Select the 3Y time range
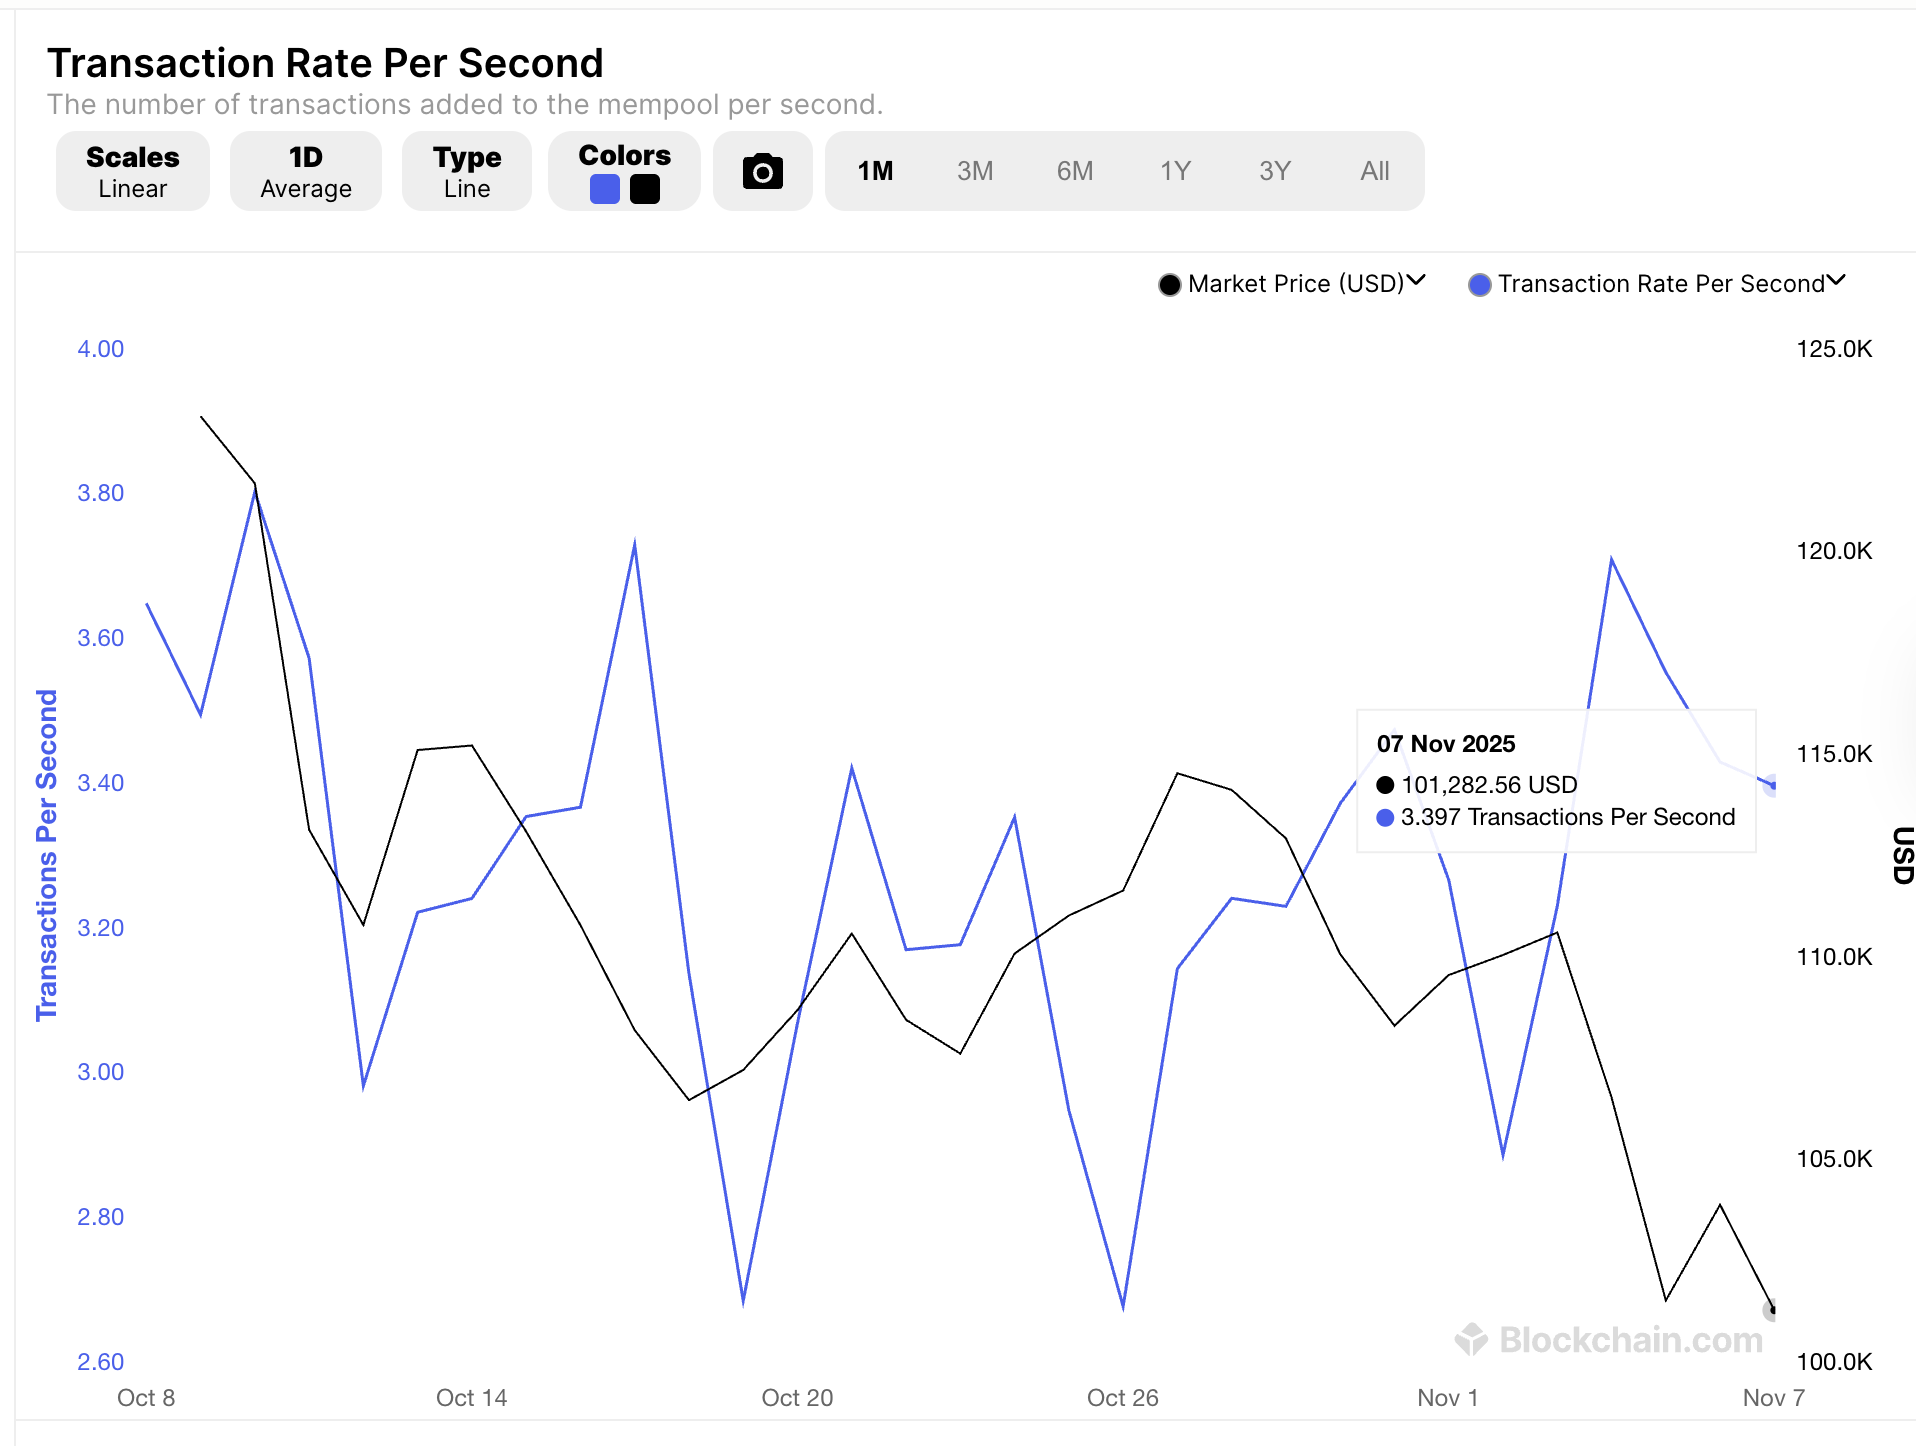Image resolution: width=1916 pixels, height=1446 pixels. pyautogui.click(x=1274, y=172)
